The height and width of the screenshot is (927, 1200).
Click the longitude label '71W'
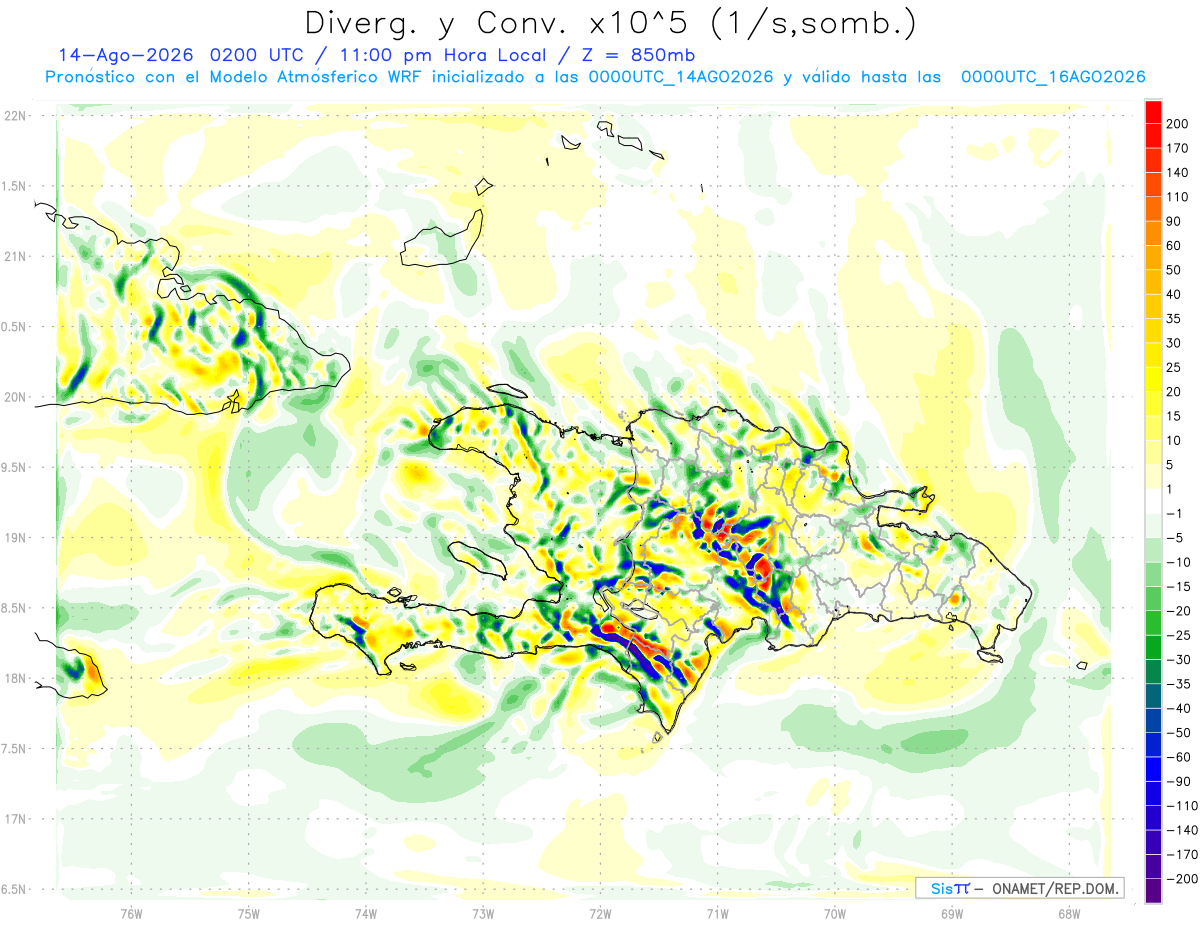[x=717, y=914]
